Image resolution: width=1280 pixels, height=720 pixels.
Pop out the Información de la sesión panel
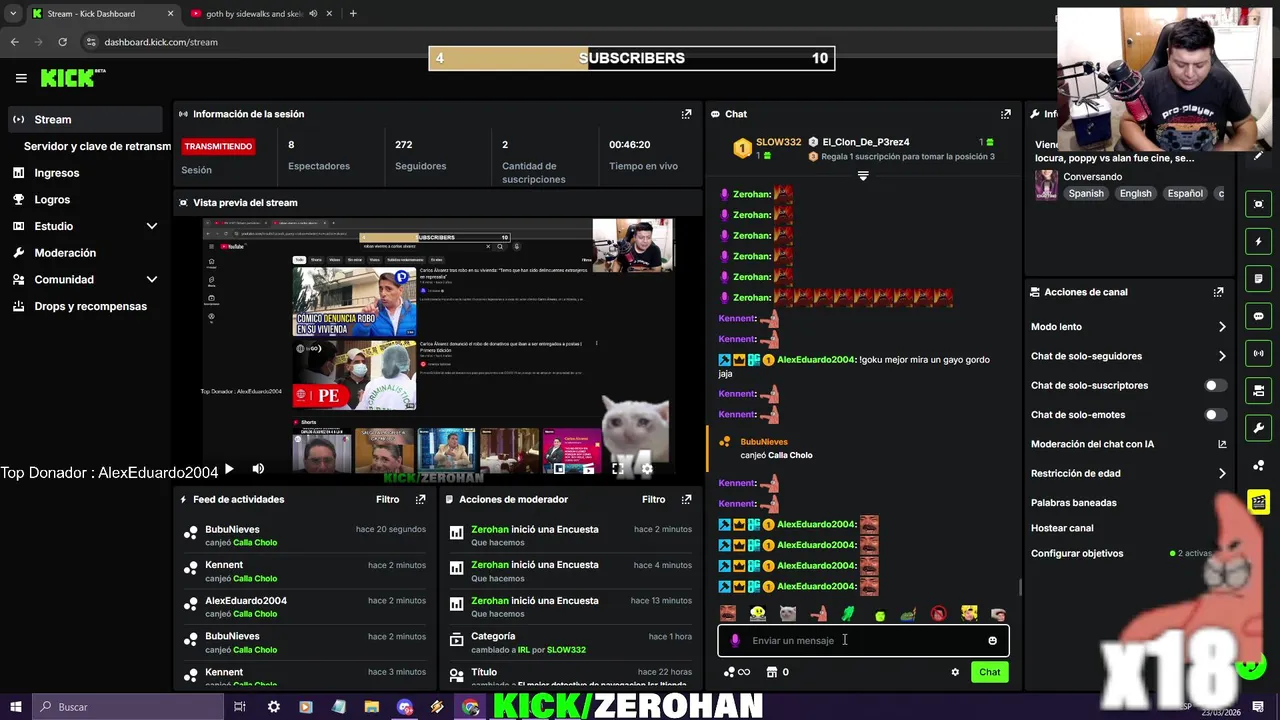coord(686,114)
